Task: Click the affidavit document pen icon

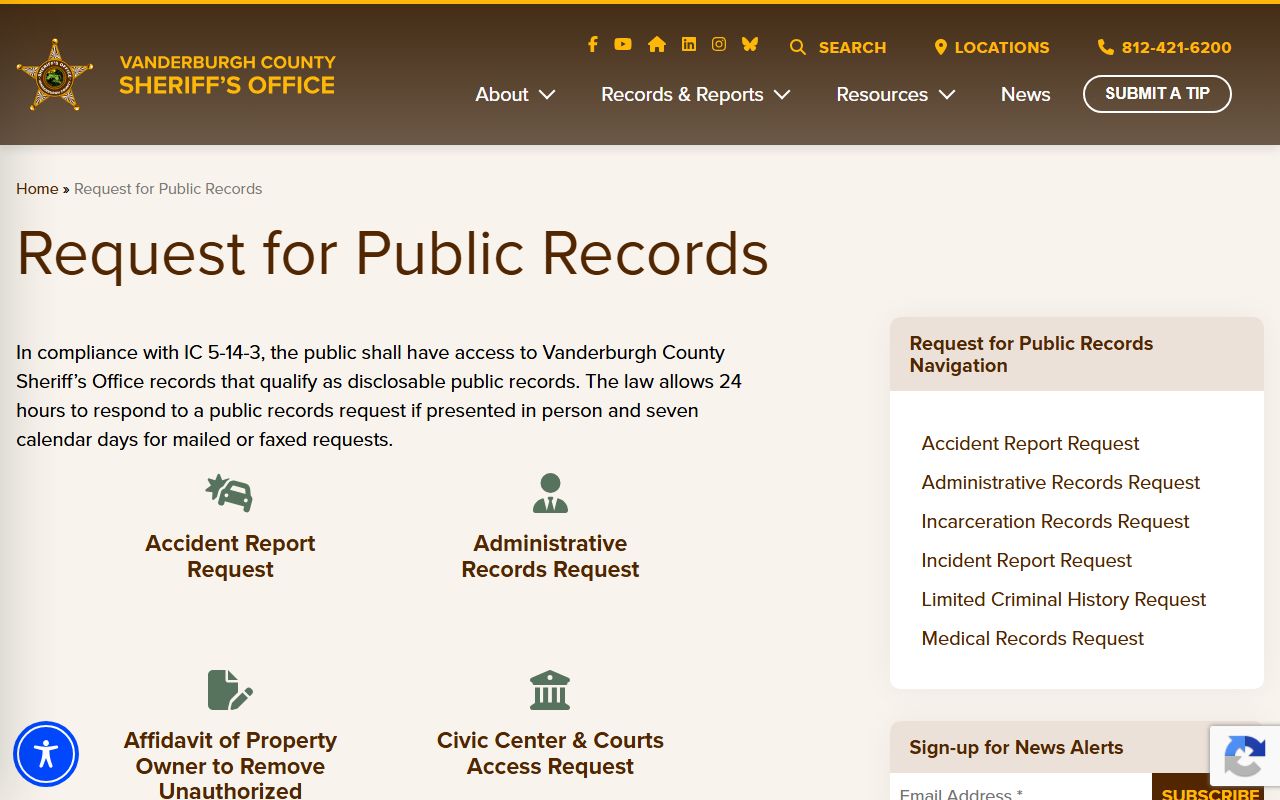Action: tap(230, 690)
